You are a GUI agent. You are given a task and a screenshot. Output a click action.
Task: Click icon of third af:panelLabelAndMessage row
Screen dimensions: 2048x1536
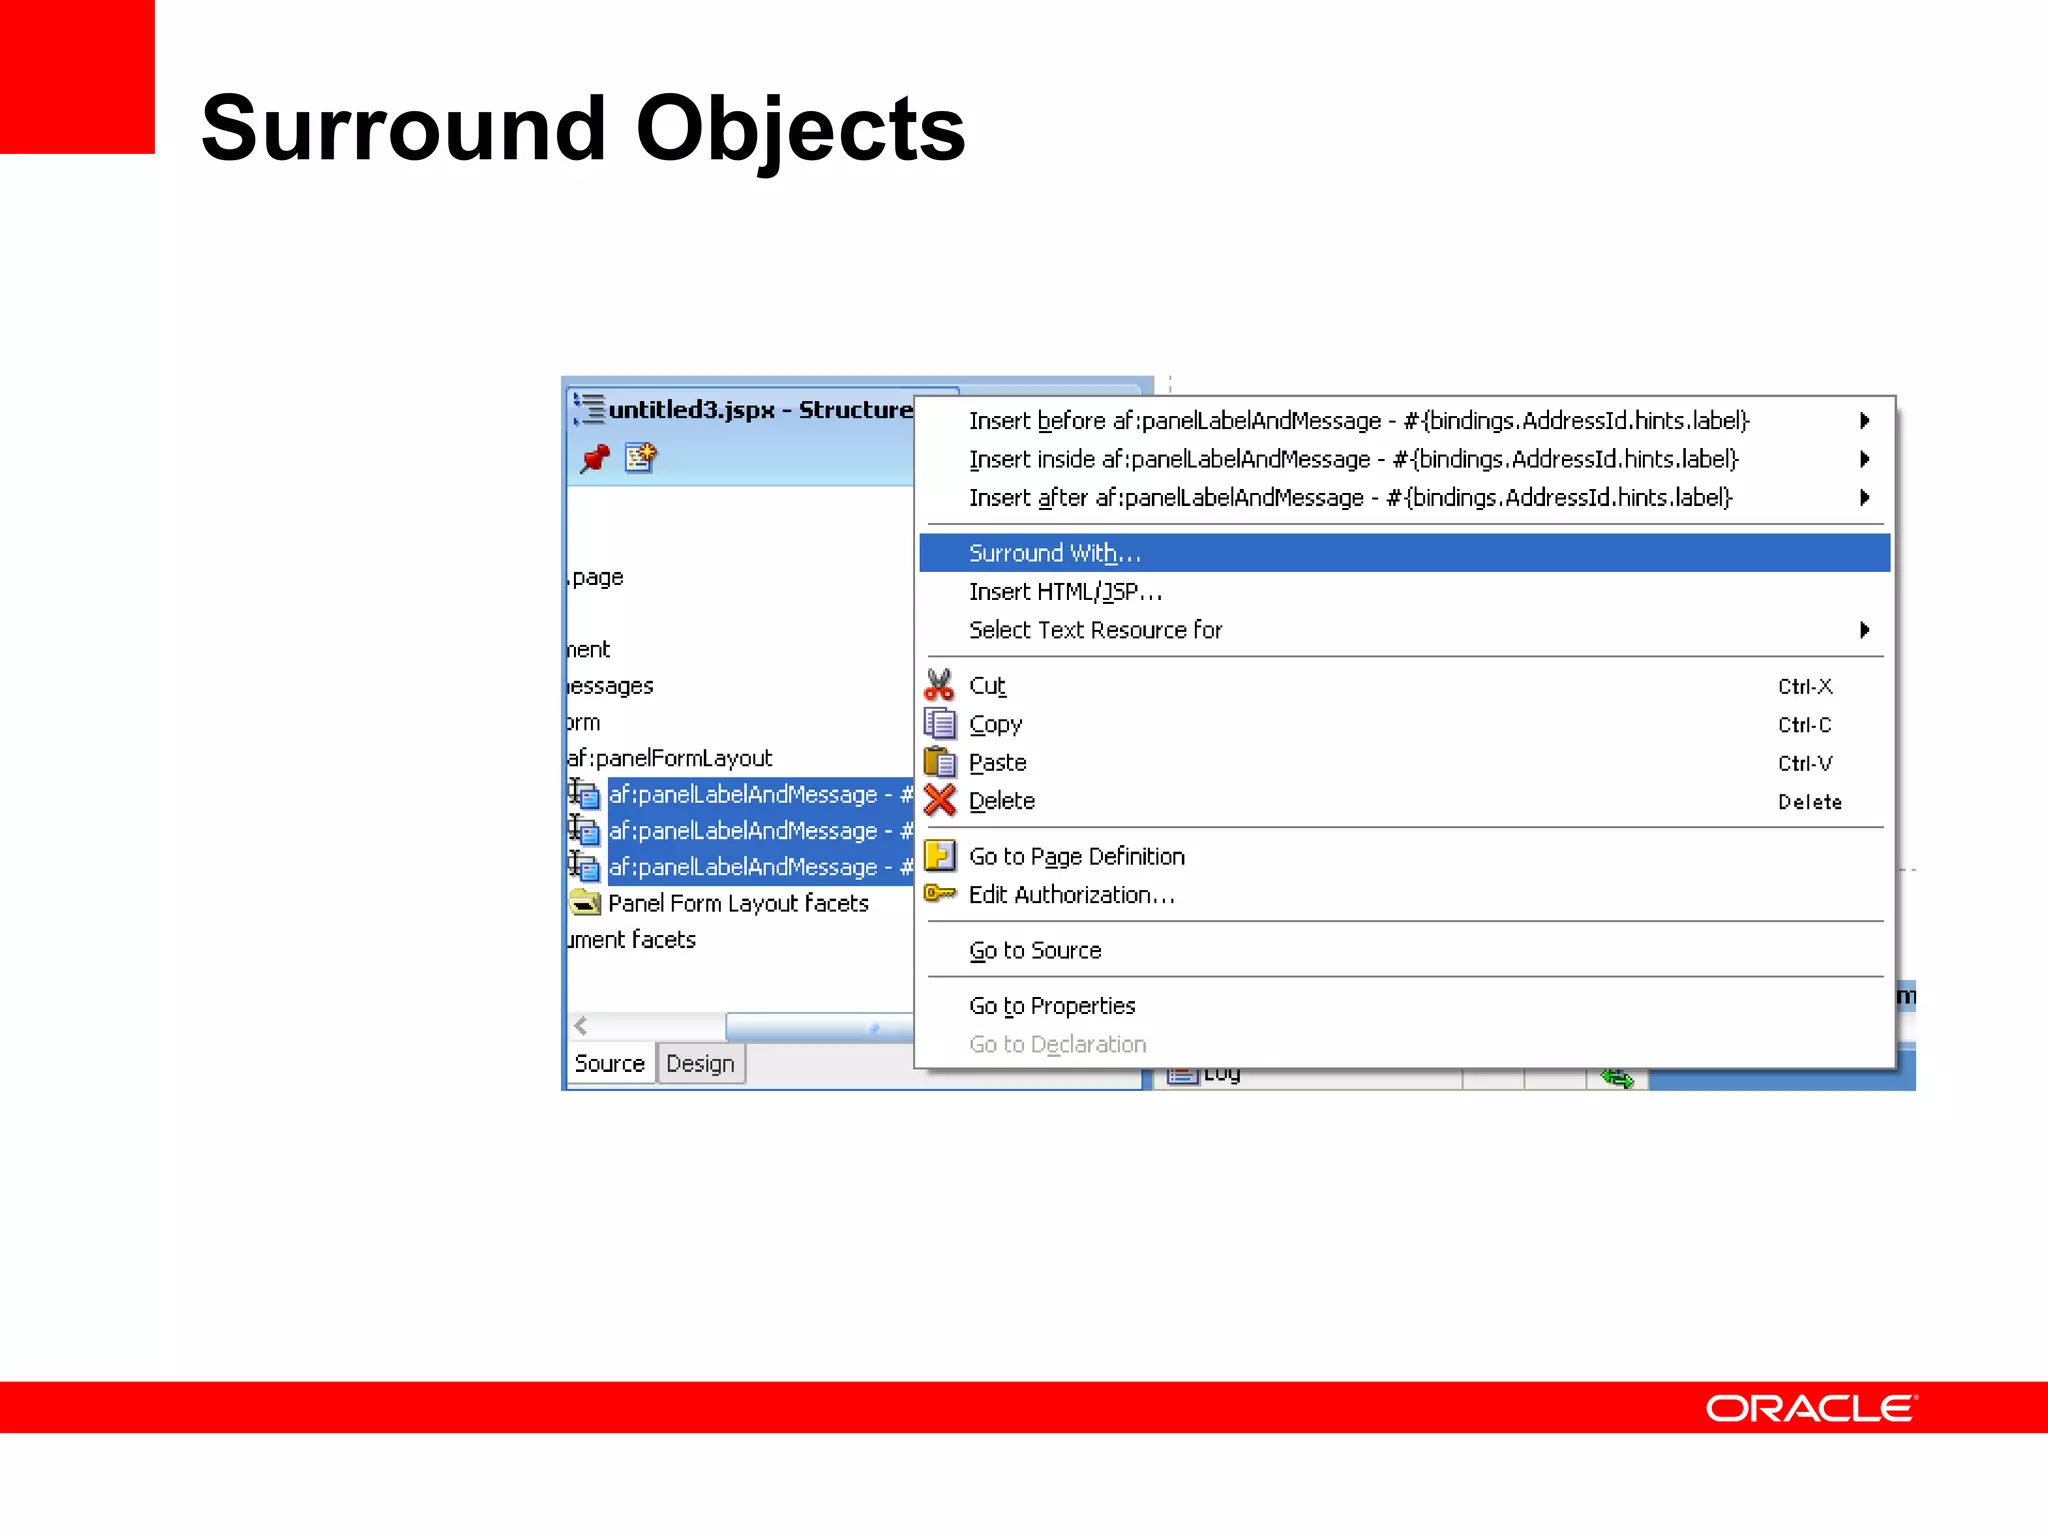click(585, 866)
